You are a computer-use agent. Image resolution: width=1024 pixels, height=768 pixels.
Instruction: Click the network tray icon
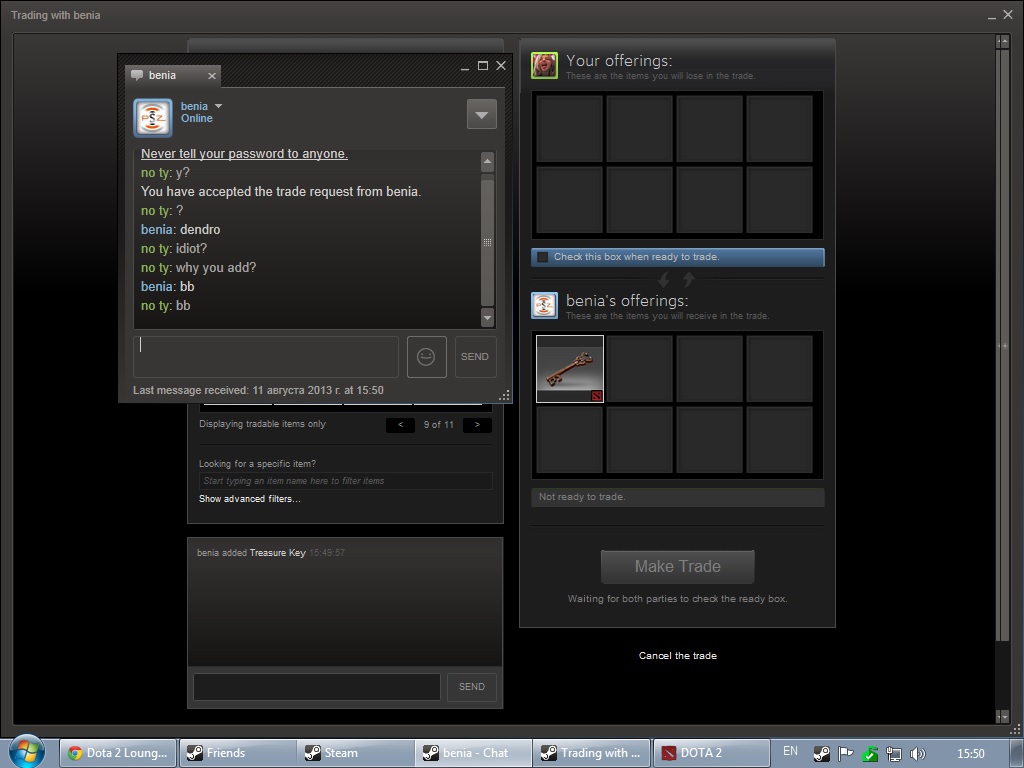[893, 753]
